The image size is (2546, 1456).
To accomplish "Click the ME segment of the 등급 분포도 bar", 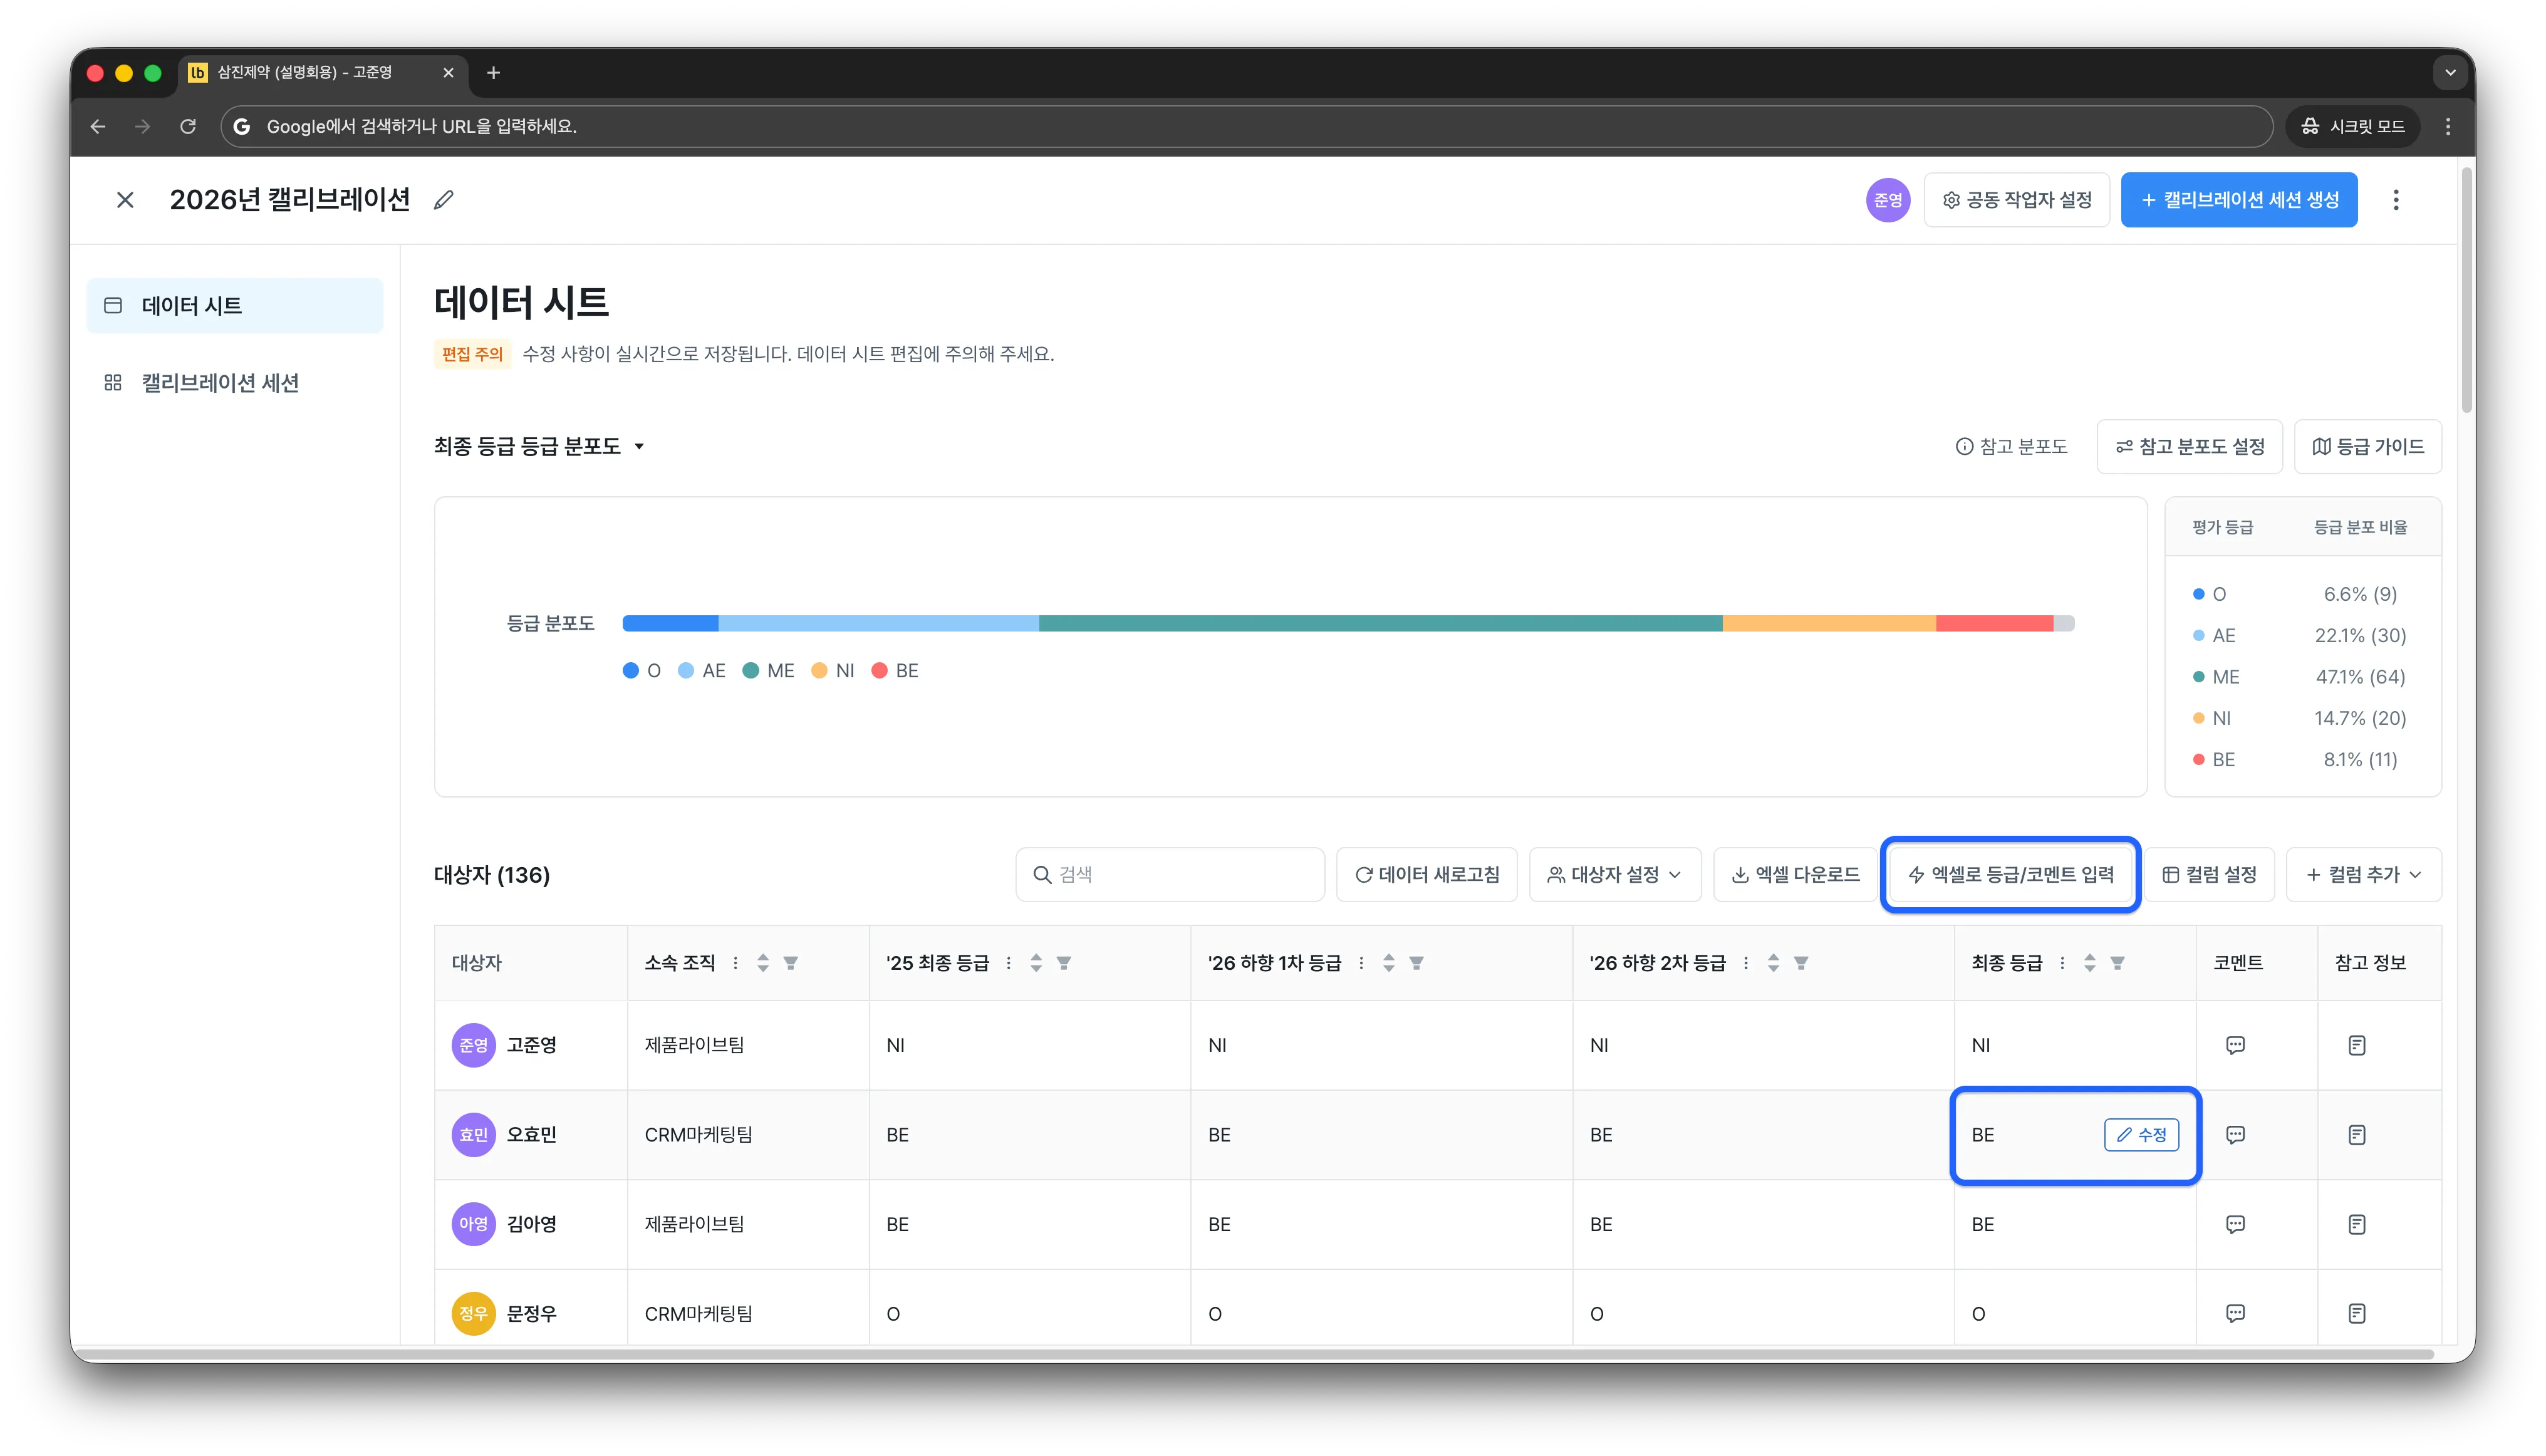I will pyautogui.click(x=1380, y=624).
